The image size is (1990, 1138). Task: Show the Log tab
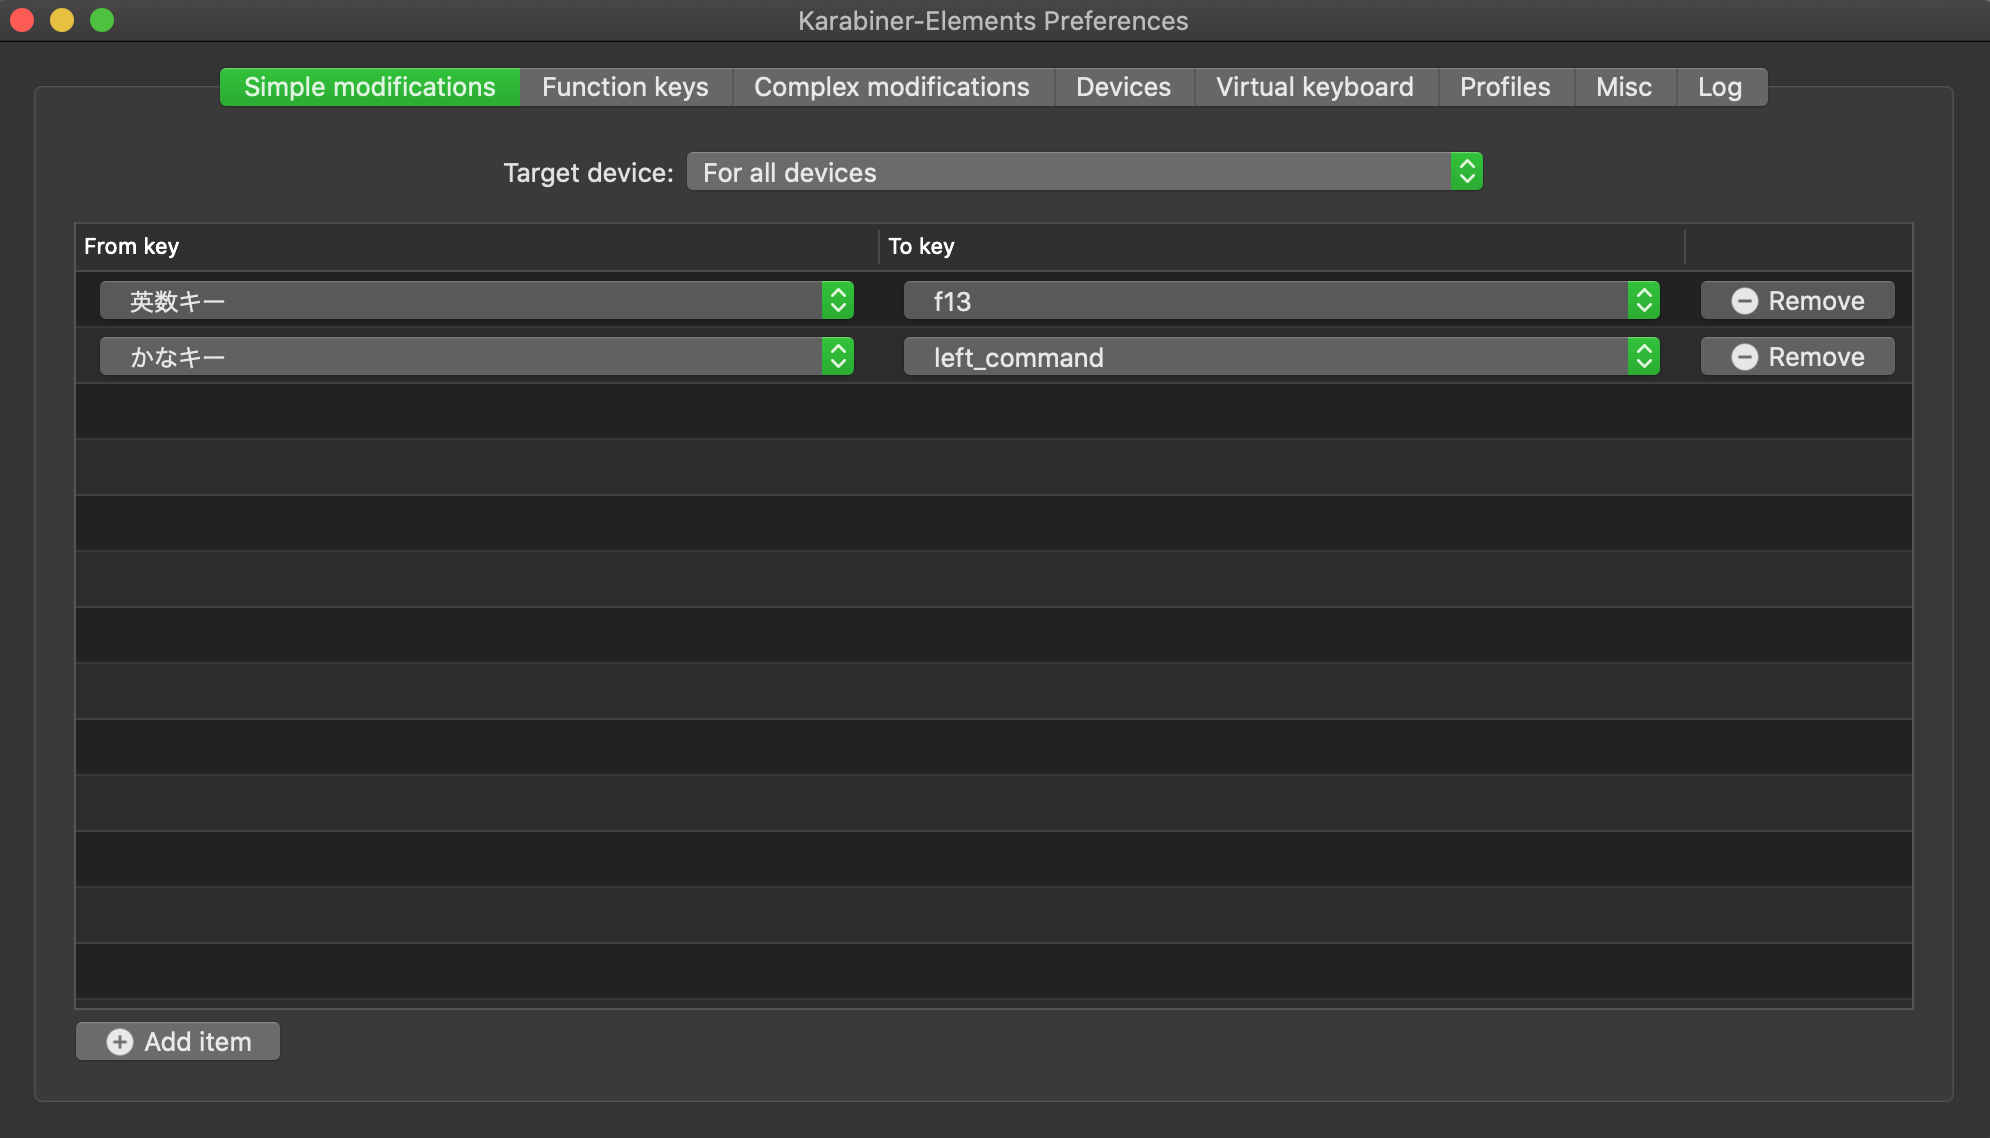[1719, 87]
